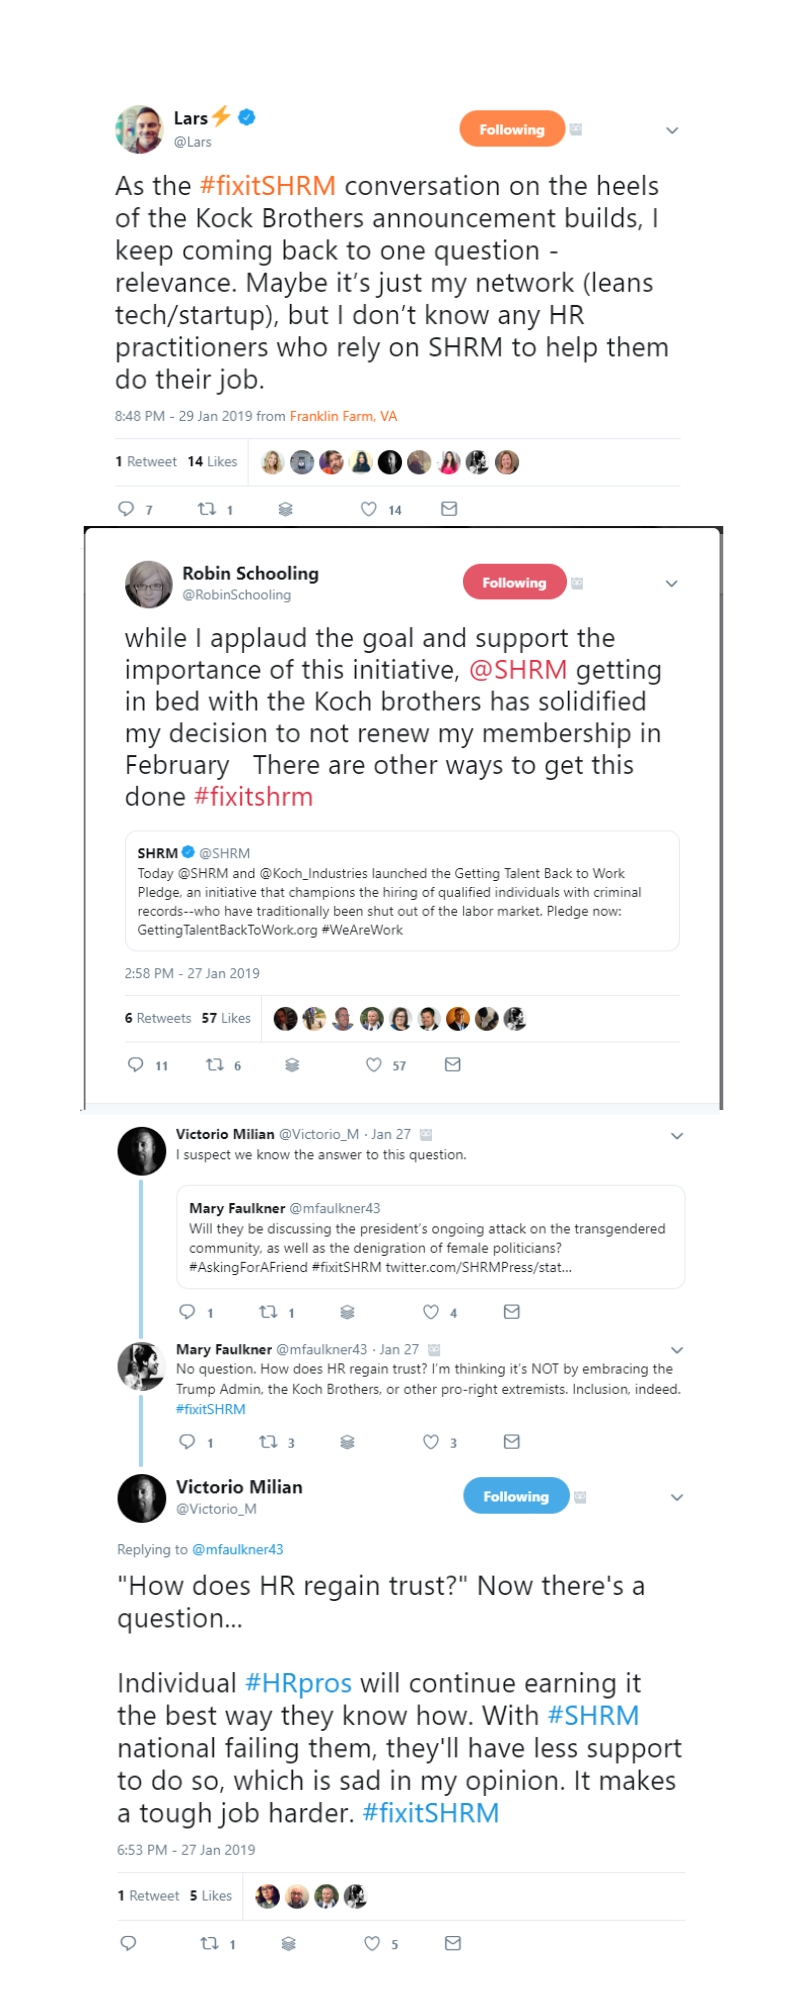Reply to Lars's tweet
The height and width of the screenshot is (2000, 800).
pyautogui.click(x=126, y=509)
